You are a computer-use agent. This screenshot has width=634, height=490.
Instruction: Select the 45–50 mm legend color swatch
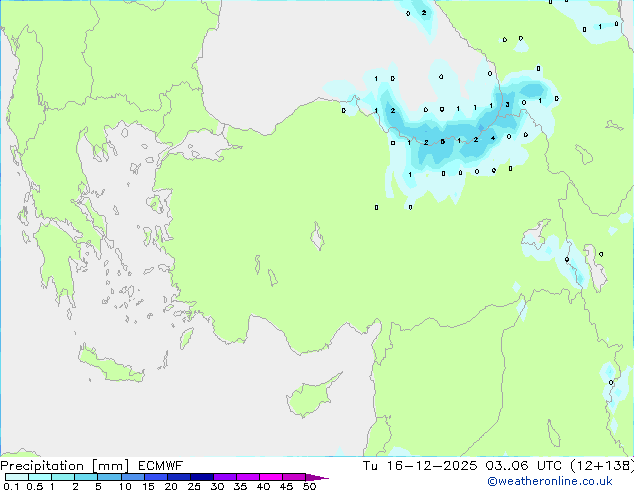pos(294,477)
